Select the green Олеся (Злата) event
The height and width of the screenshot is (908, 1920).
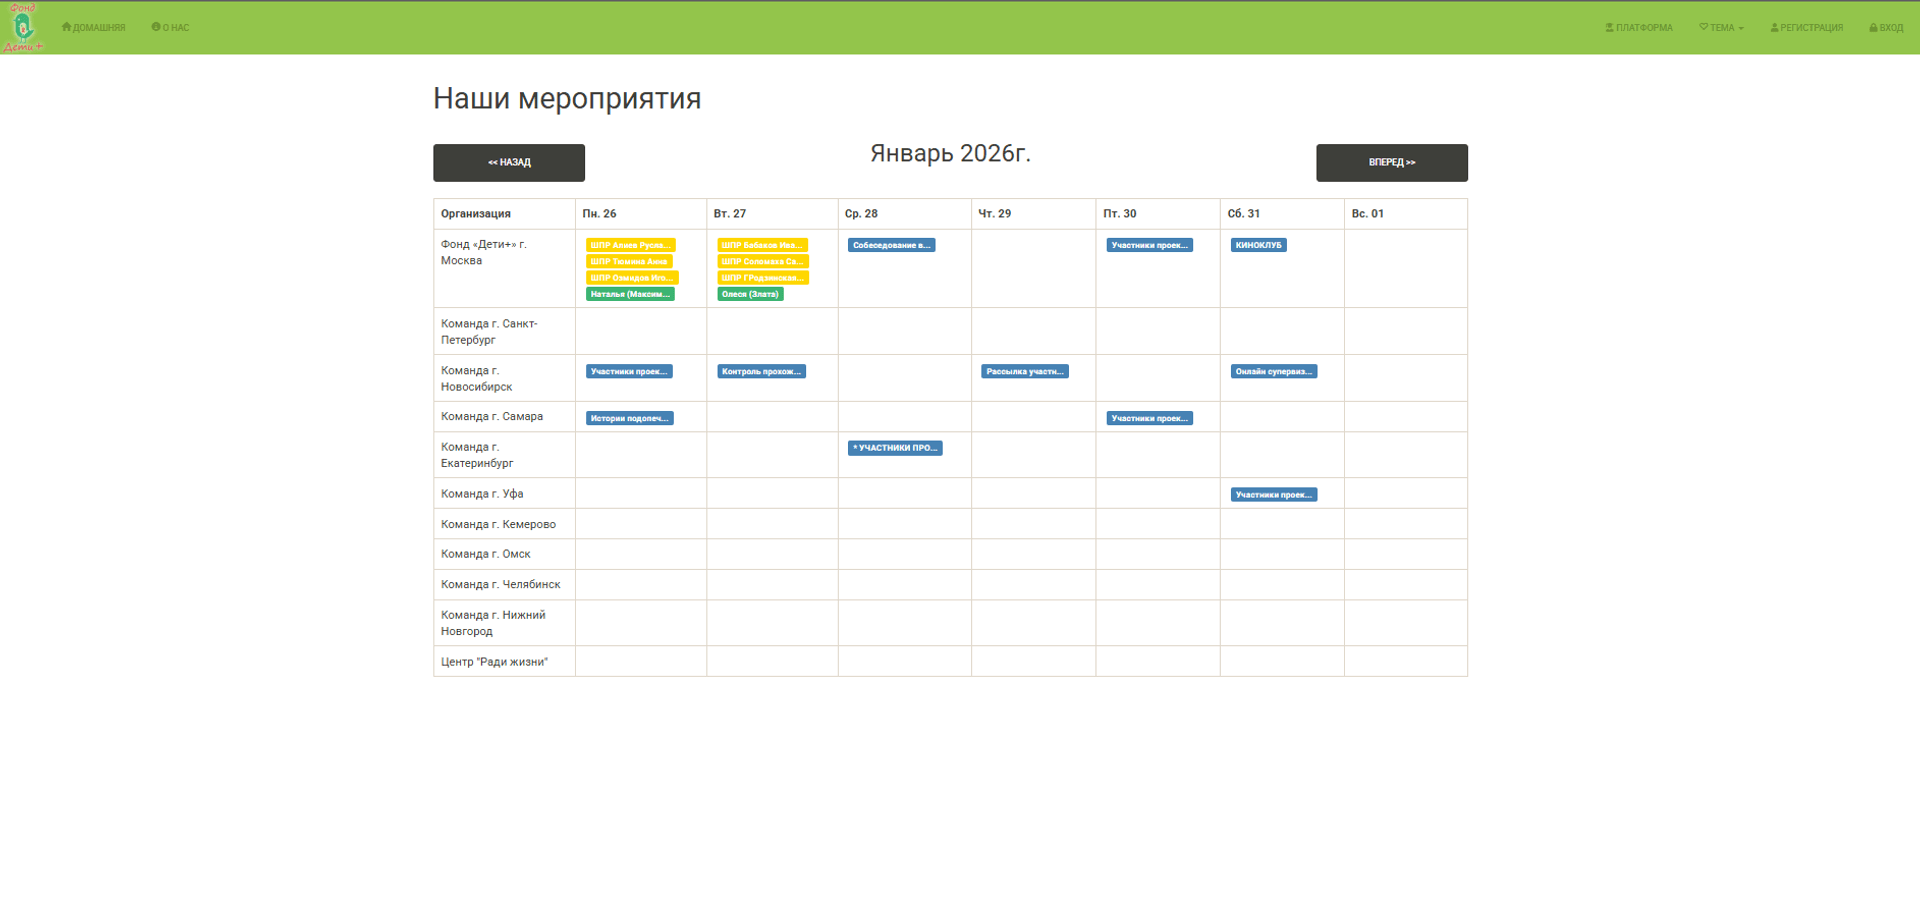pos(750,294)
